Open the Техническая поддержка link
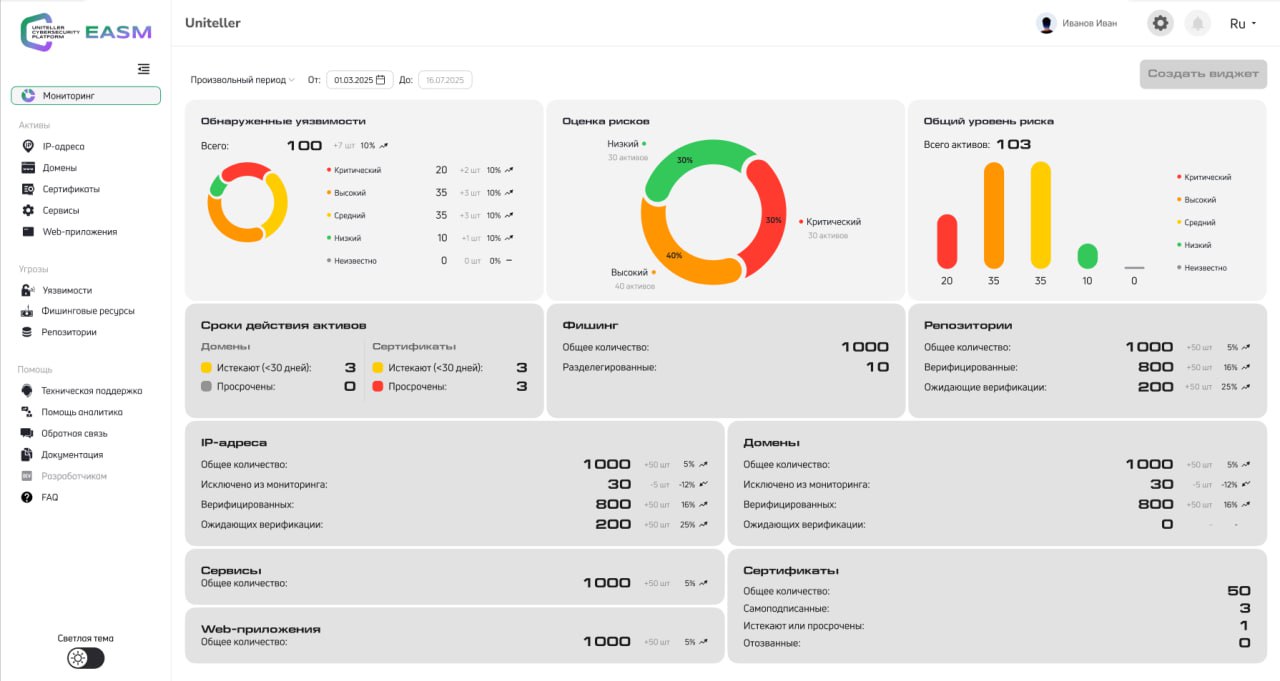 [x=91, y=391]
